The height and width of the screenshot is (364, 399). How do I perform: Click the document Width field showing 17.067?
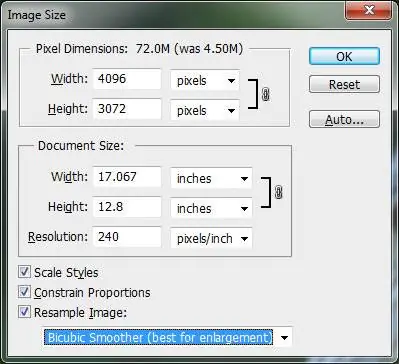[x=127, y=177]
